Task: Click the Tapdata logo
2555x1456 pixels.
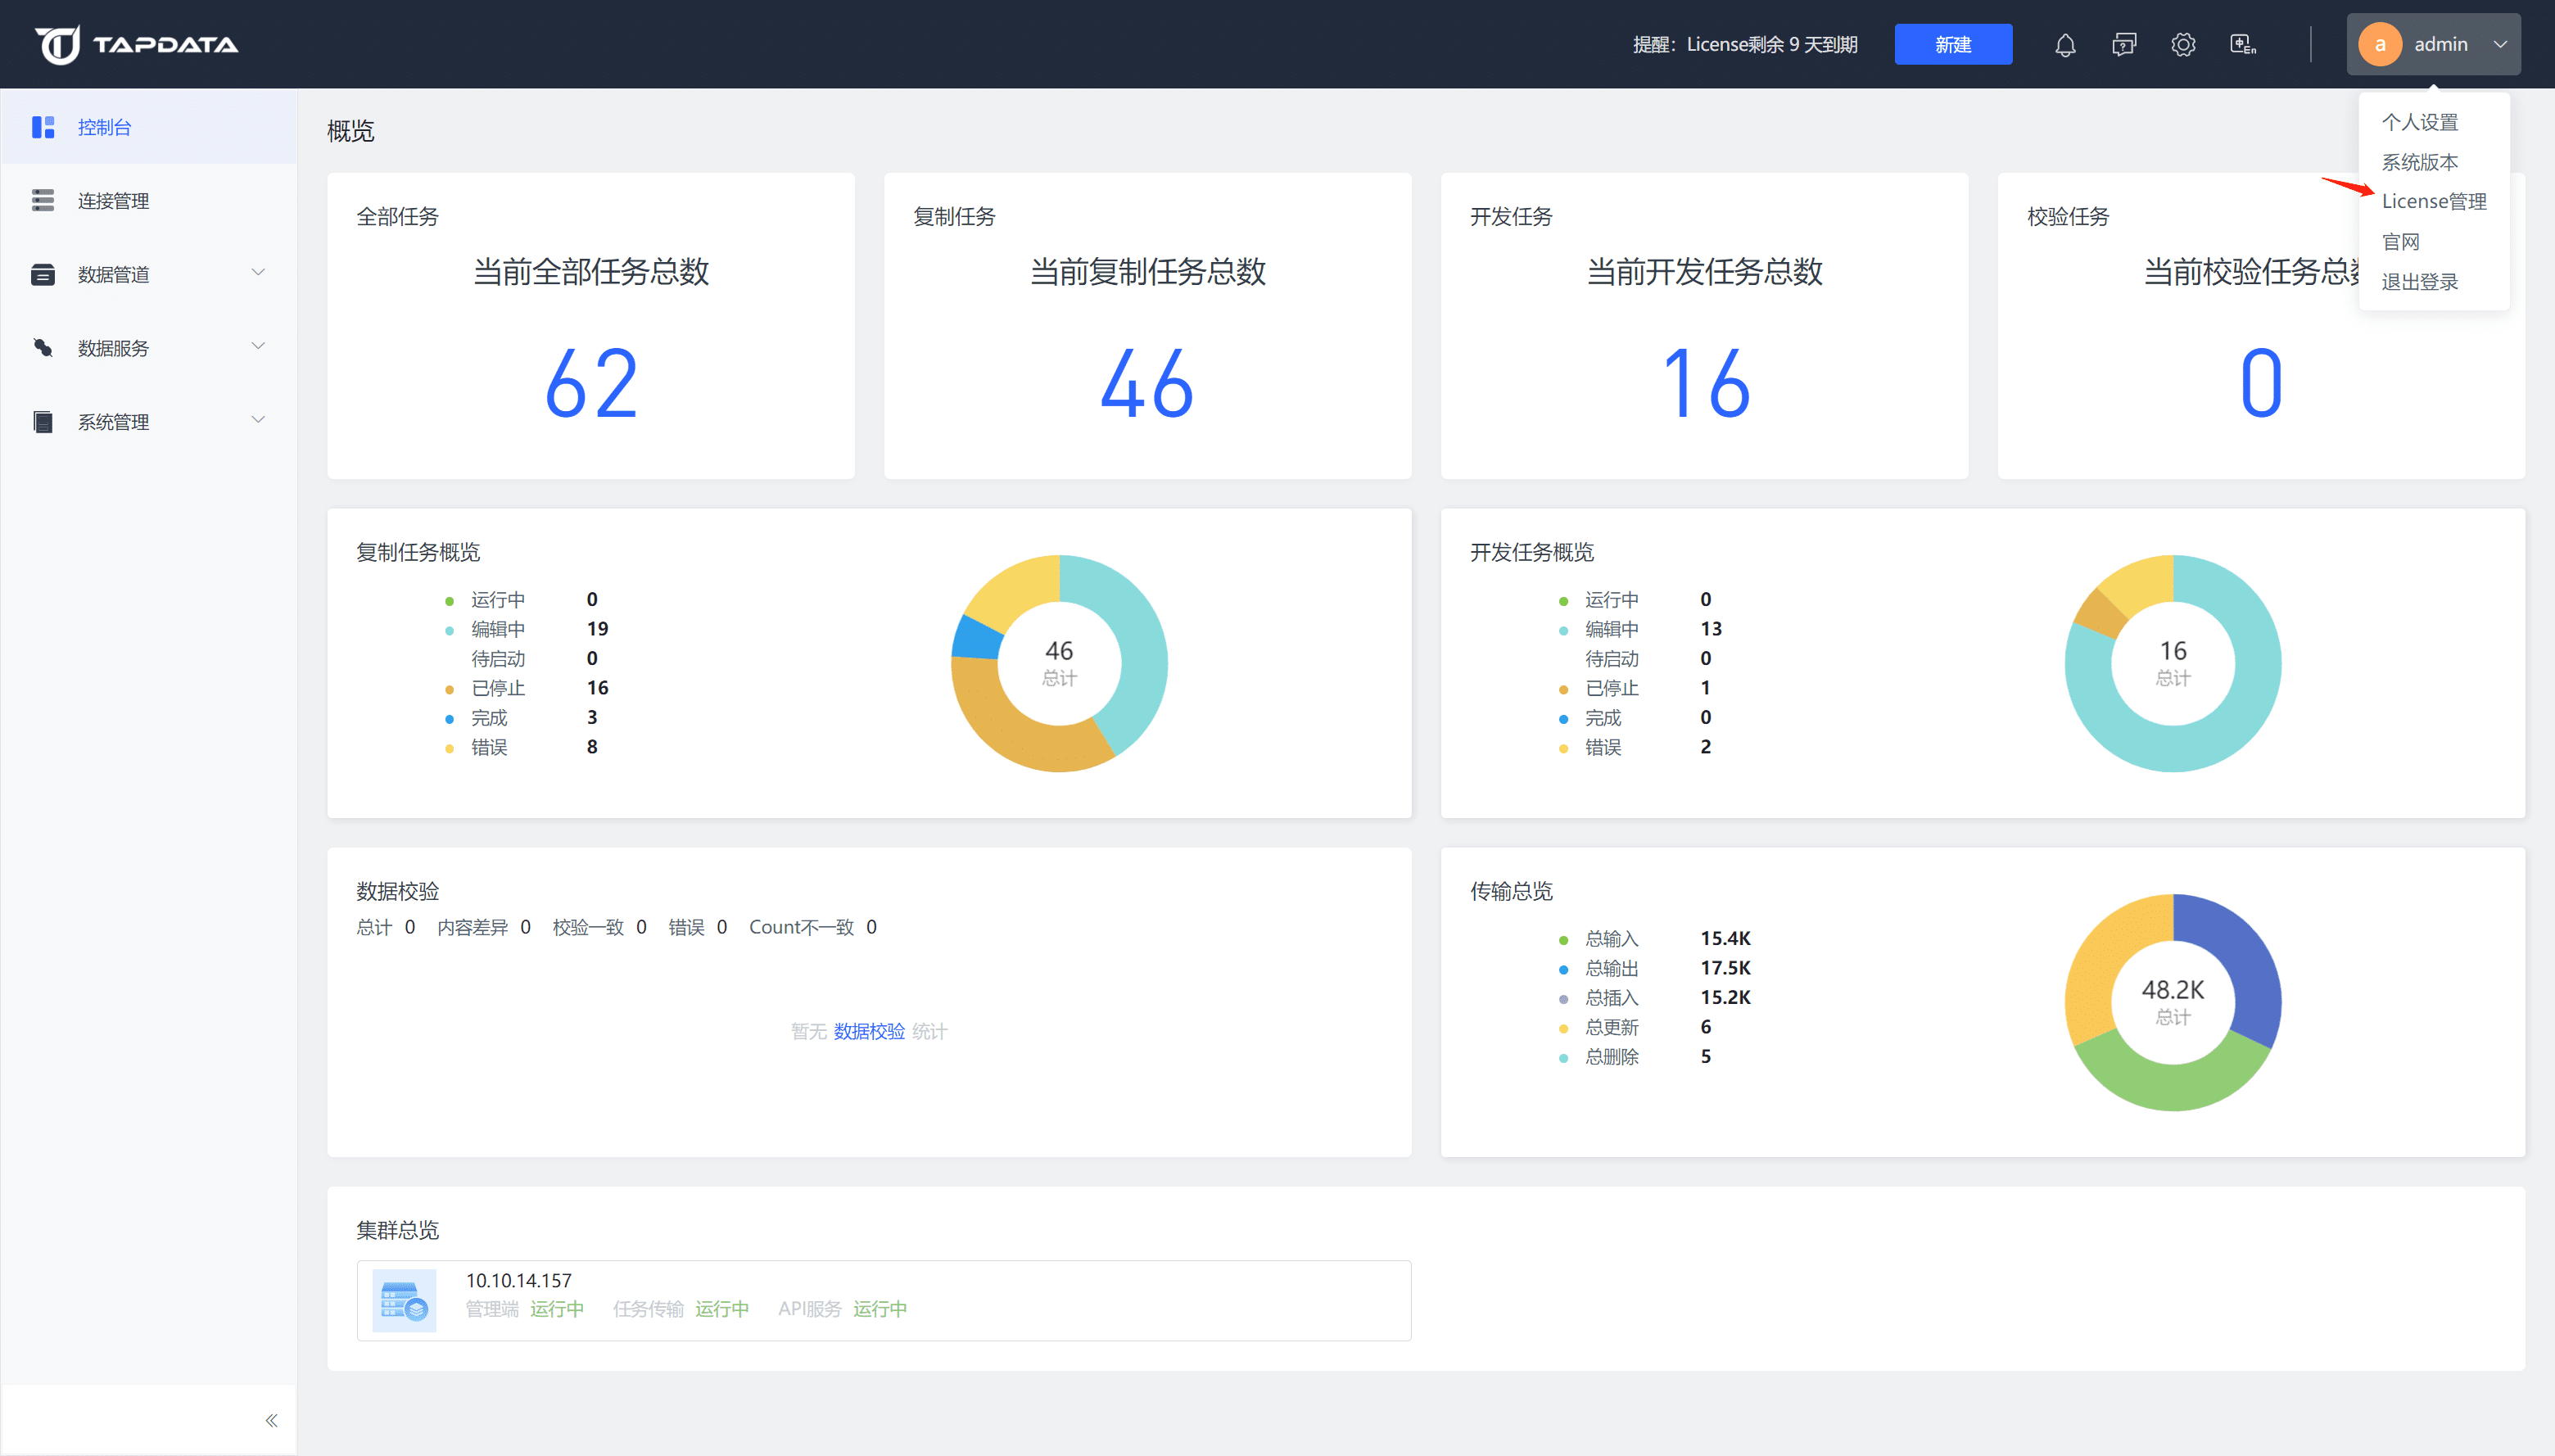Action: pos(137,45)
